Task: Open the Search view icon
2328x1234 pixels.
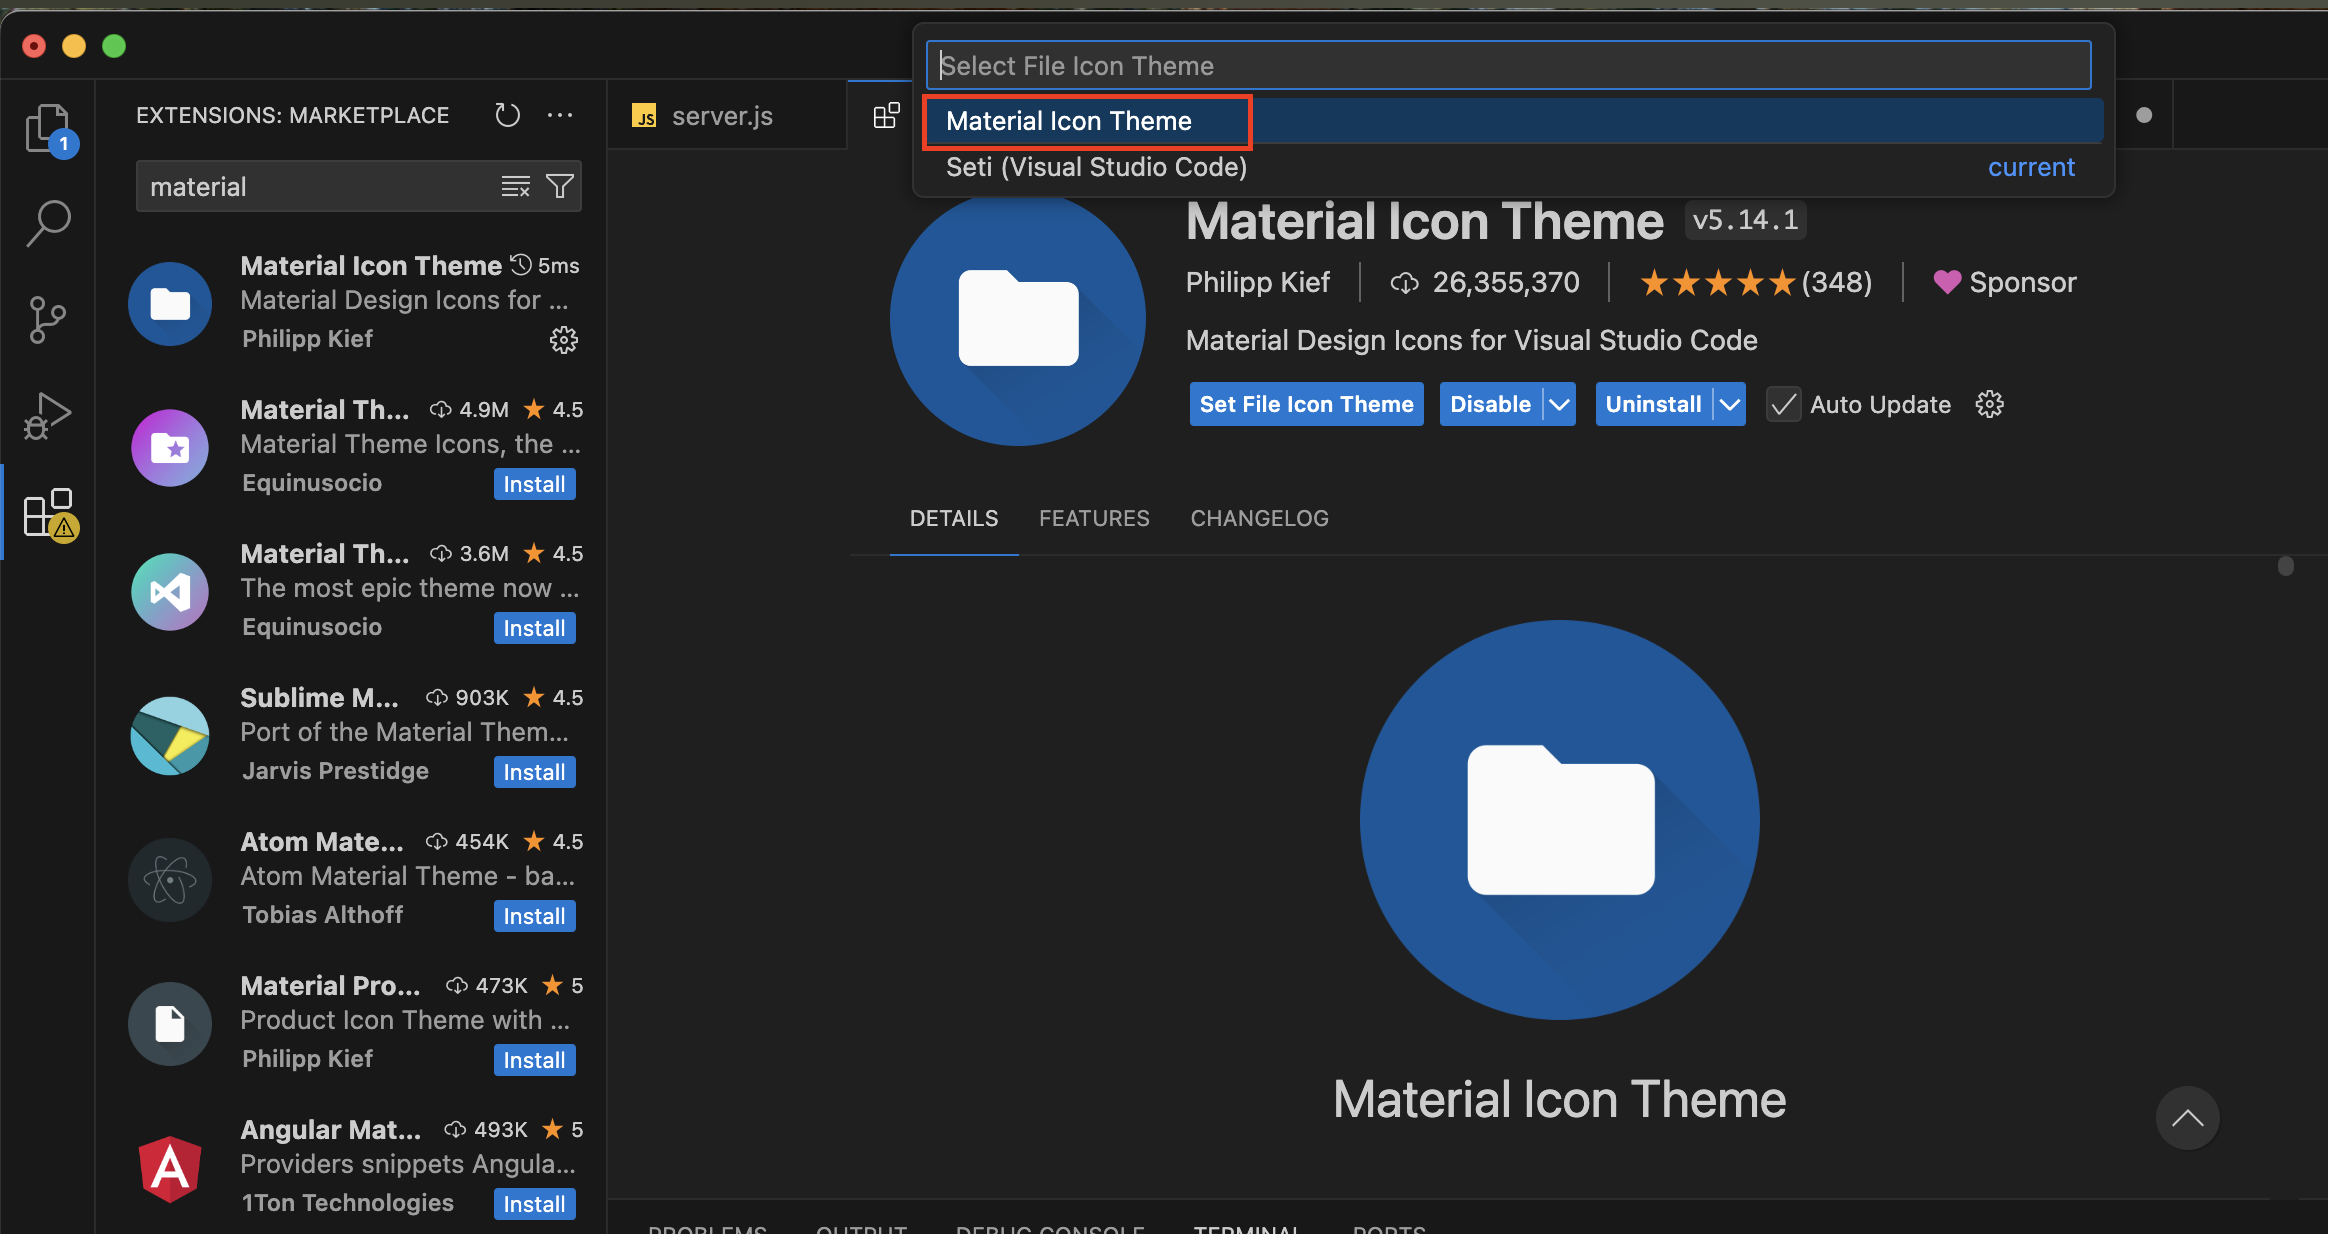Action: 48,223
